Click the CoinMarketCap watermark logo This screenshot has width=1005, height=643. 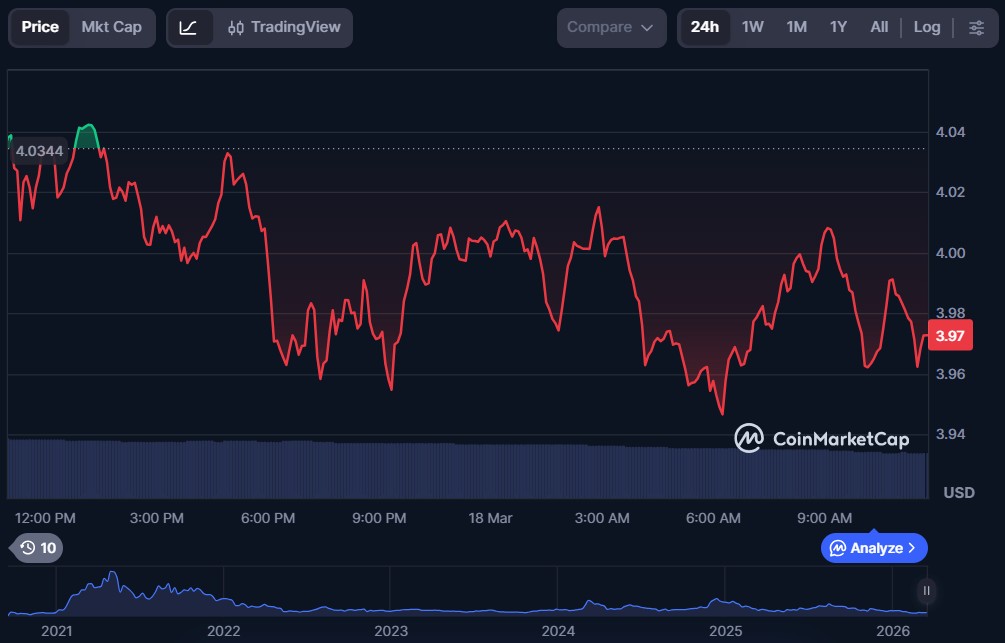pyautogui.click(x=822, y=438)
